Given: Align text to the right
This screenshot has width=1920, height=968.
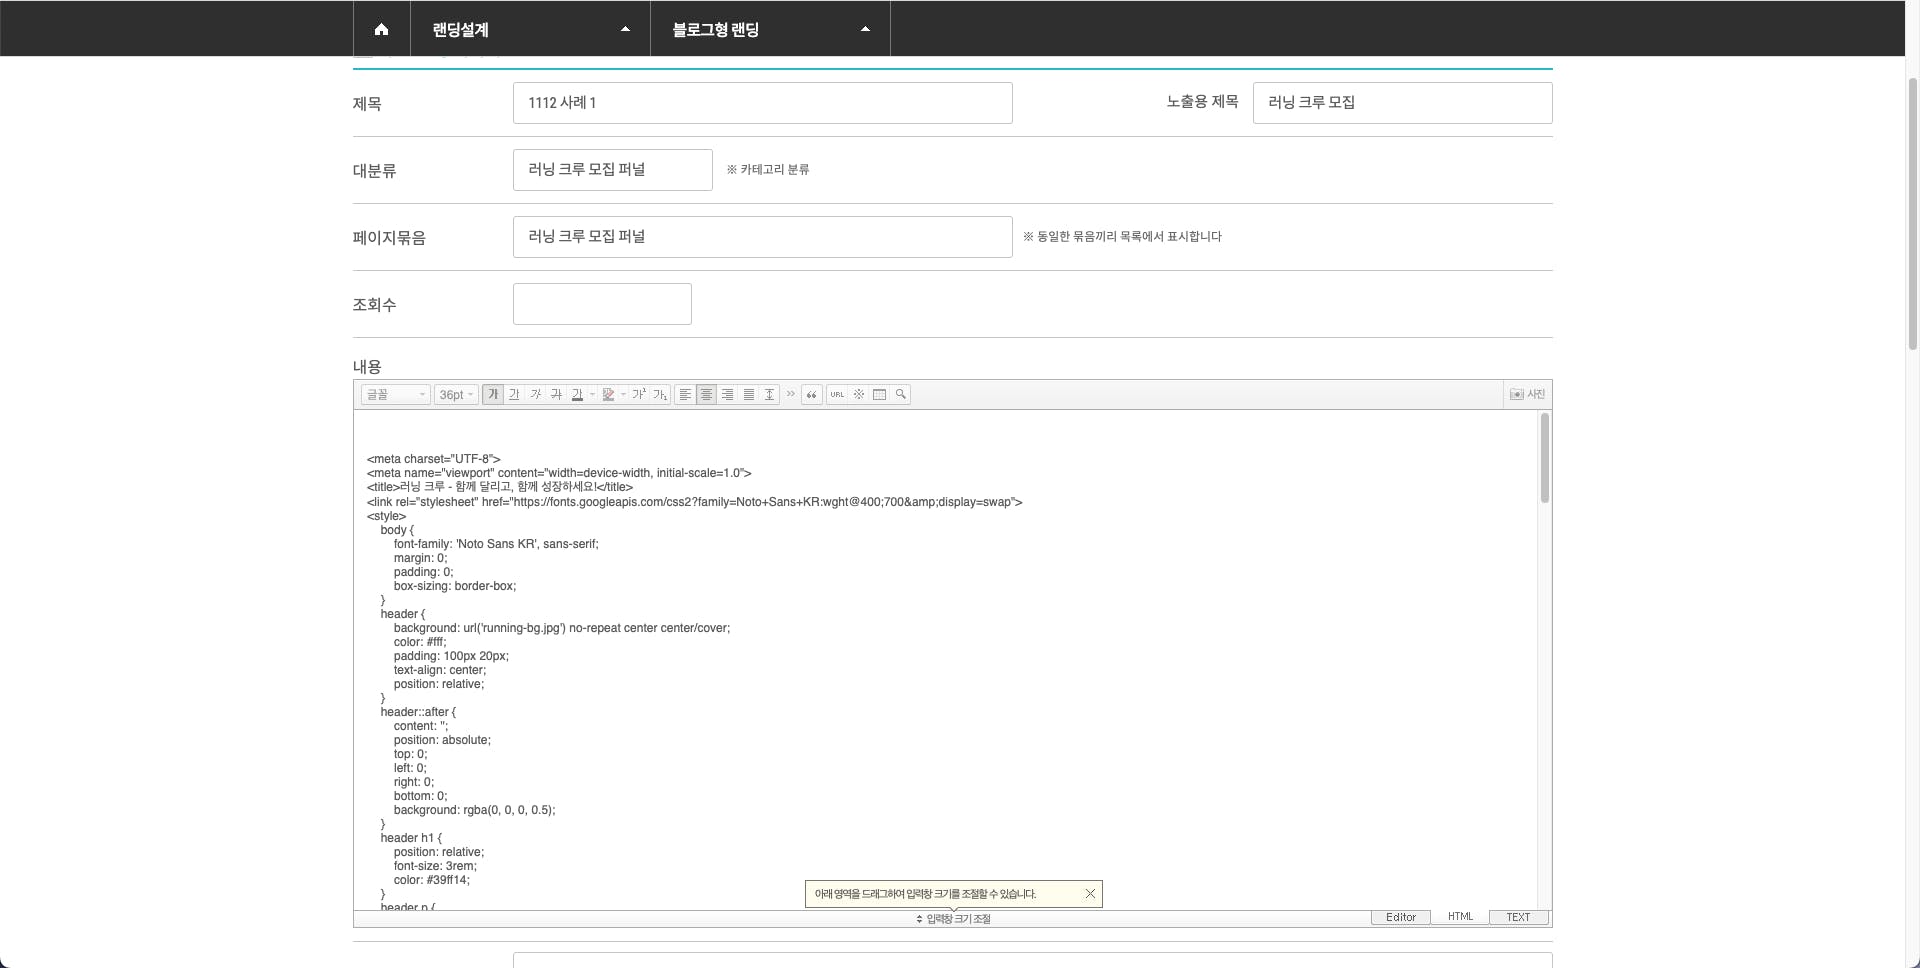Looking at the screenshot, I should pos(727,395).
